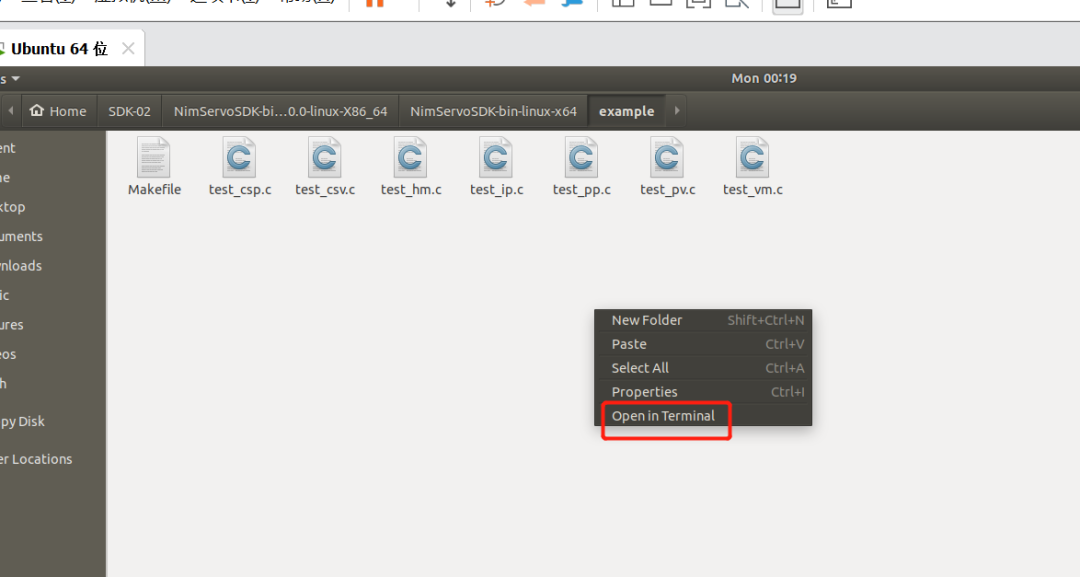Choose Open in Terminal from context menu

pyautogui.click(x=703, y=416)
